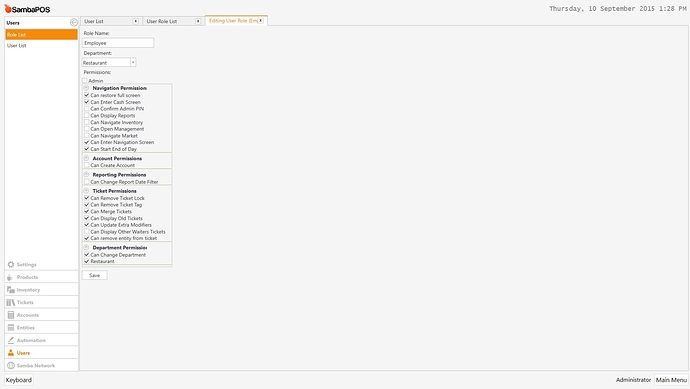This screenshot has width=690, height=389.
Task: Open Samba Network globe icon
Action: pyautogui.click(x=11, y=366)
